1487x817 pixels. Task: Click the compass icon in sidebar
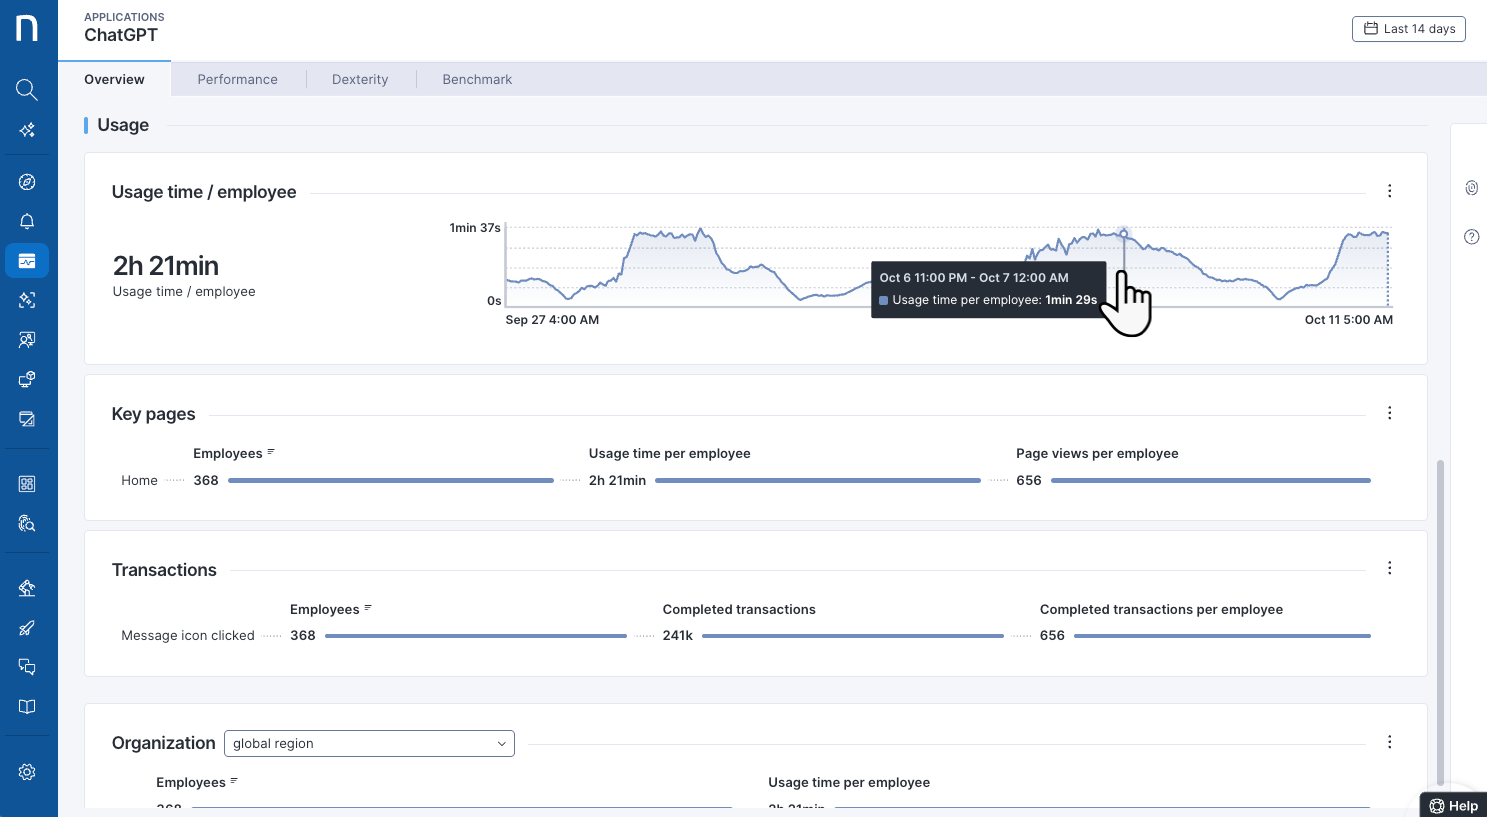[27, 182]
